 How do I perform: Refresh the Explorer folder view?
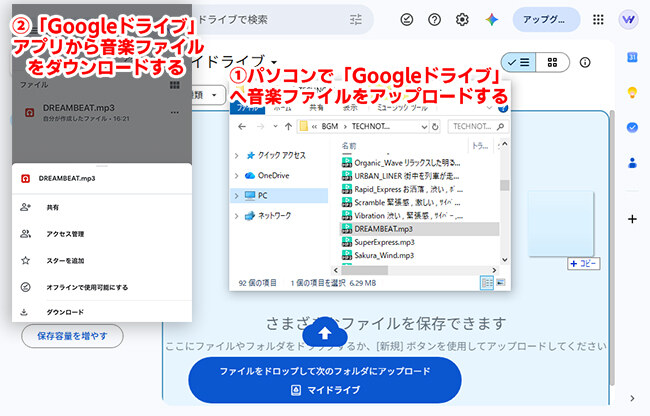pyautogui.click(x=435, y=127)
